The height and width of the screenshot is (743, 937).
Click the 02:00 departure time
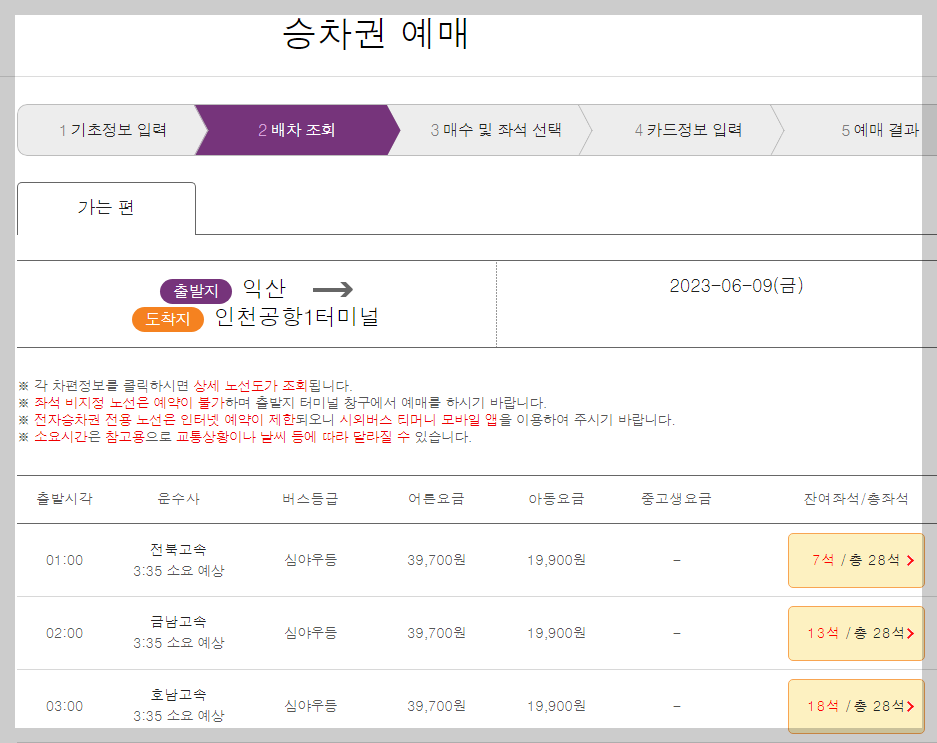point(65,633)
